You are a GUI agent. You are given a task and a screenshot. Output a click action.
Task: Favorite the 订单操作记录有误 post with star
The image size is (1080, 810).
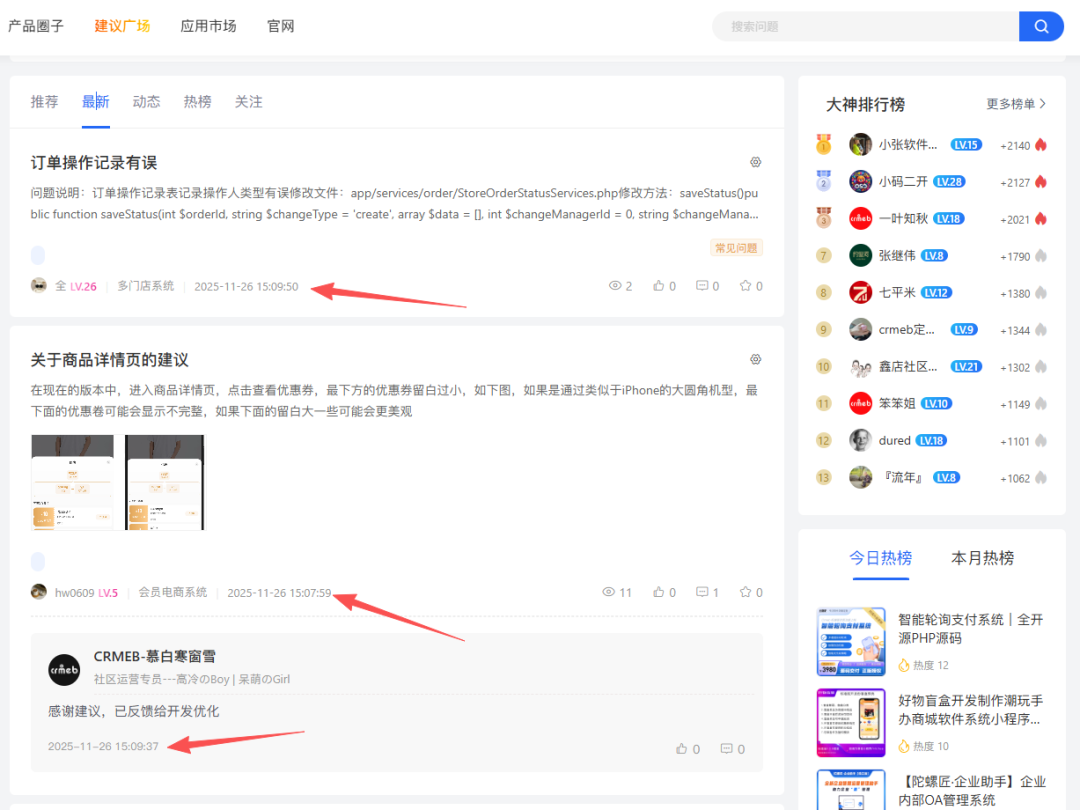[x=750, y=286]
